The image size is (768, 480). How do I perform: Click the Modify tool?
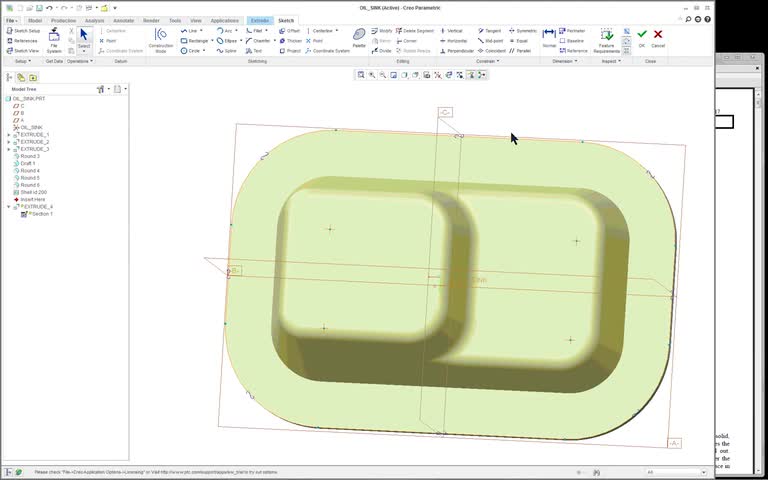(x=382, y=31)
